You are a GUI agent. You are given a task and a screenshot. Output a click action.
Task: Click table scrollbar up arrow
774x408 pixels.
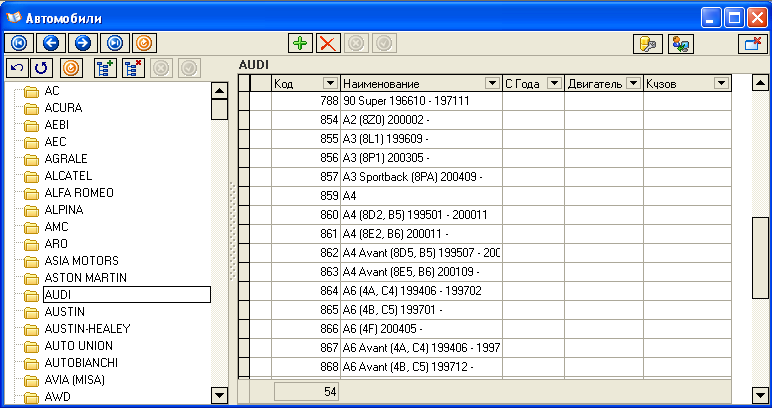[761, 83]
